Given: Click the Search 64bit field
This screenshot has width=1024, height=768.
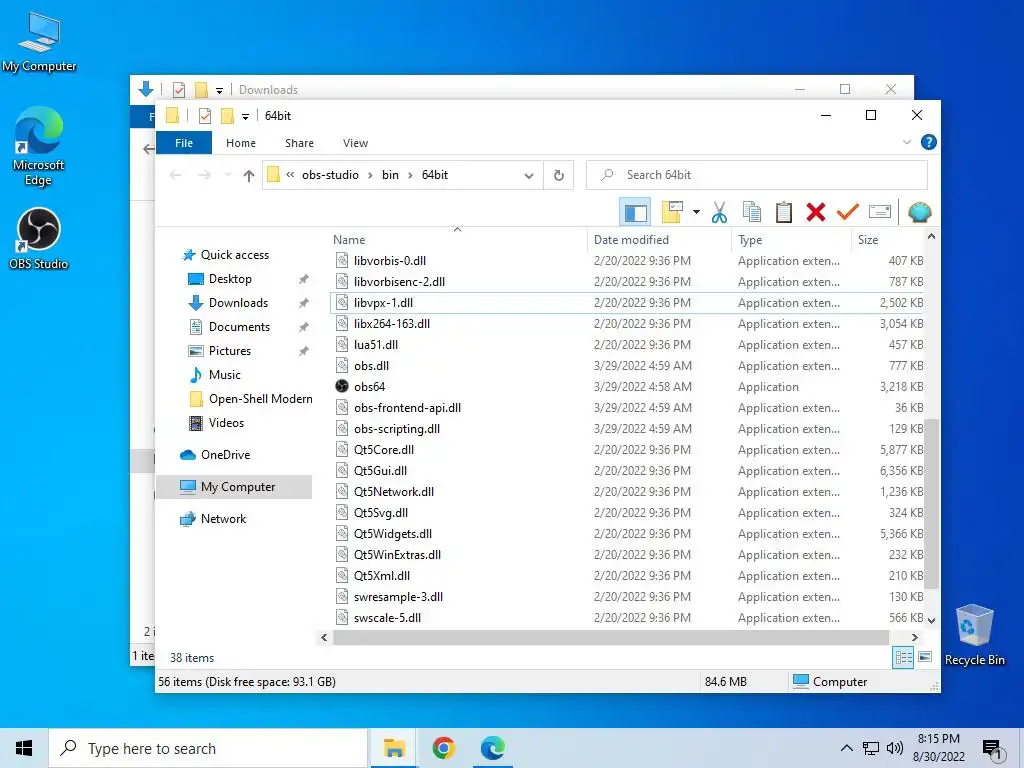Looking at the screenshot, I should coord(756,175).
